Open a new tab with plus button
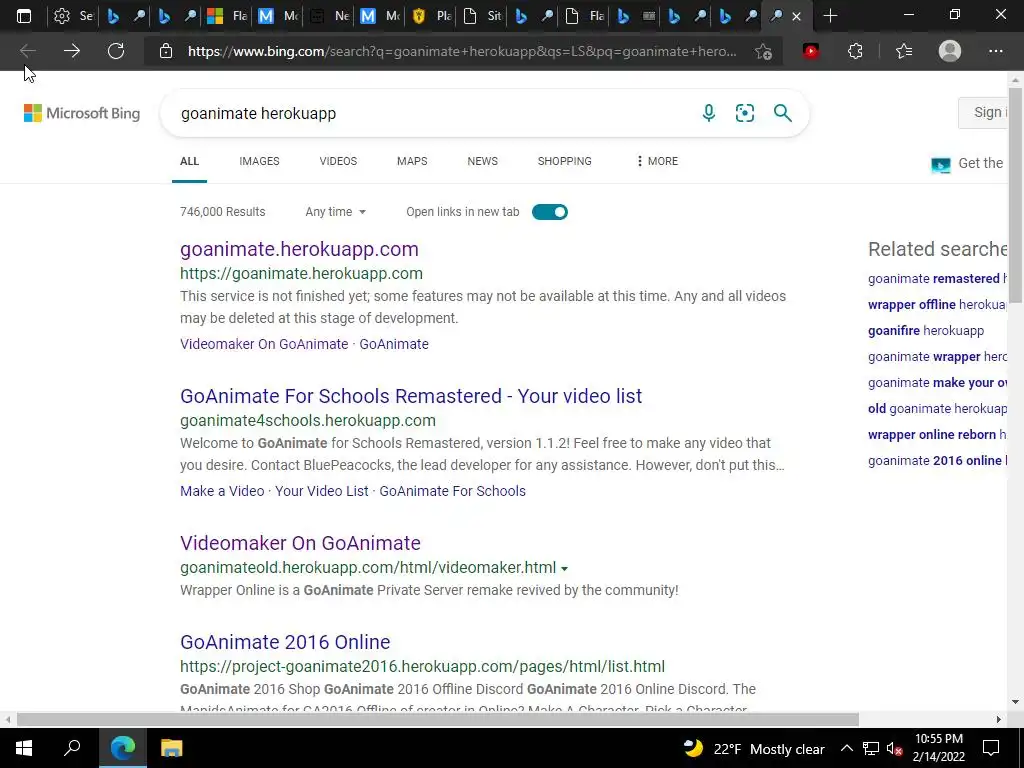Screen dimensions: 1024x768 point(830,16)
